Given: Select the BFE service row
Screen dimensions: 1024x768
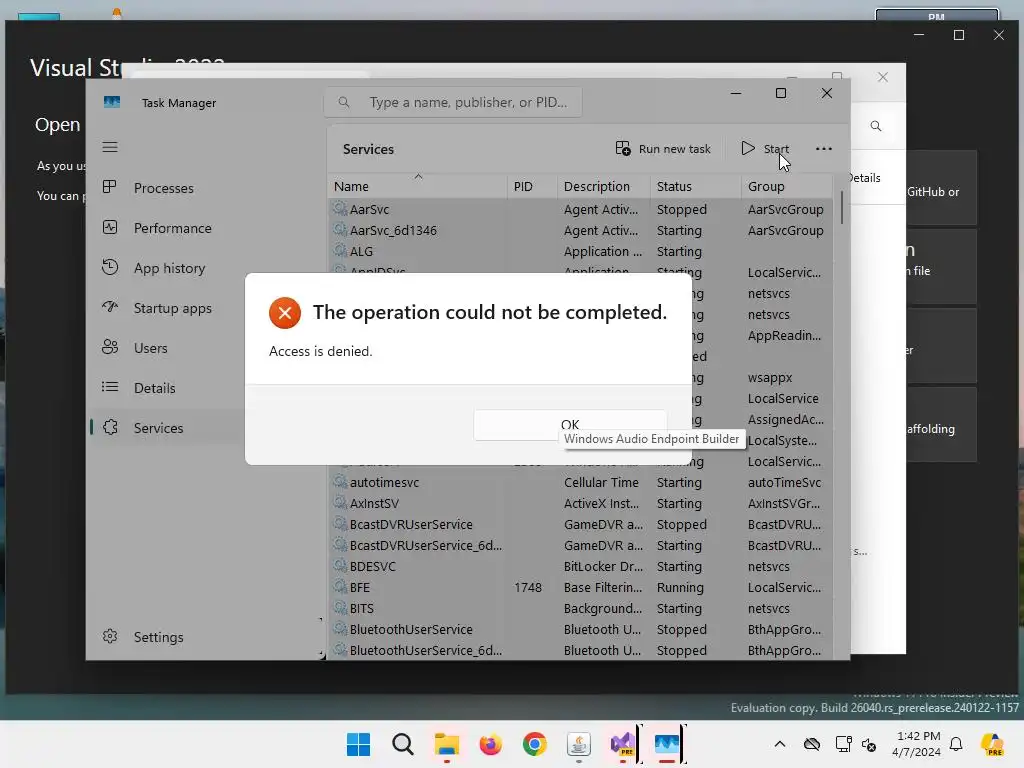Looking at the screenshot, I should click(x=581, y=587).
